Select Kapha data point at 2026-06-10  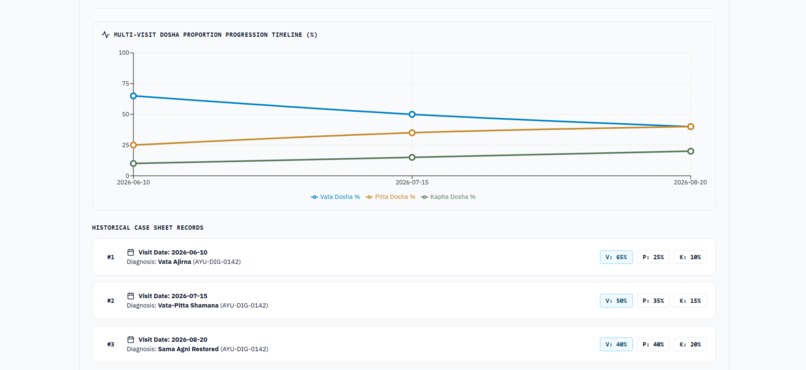pos(133,163)
